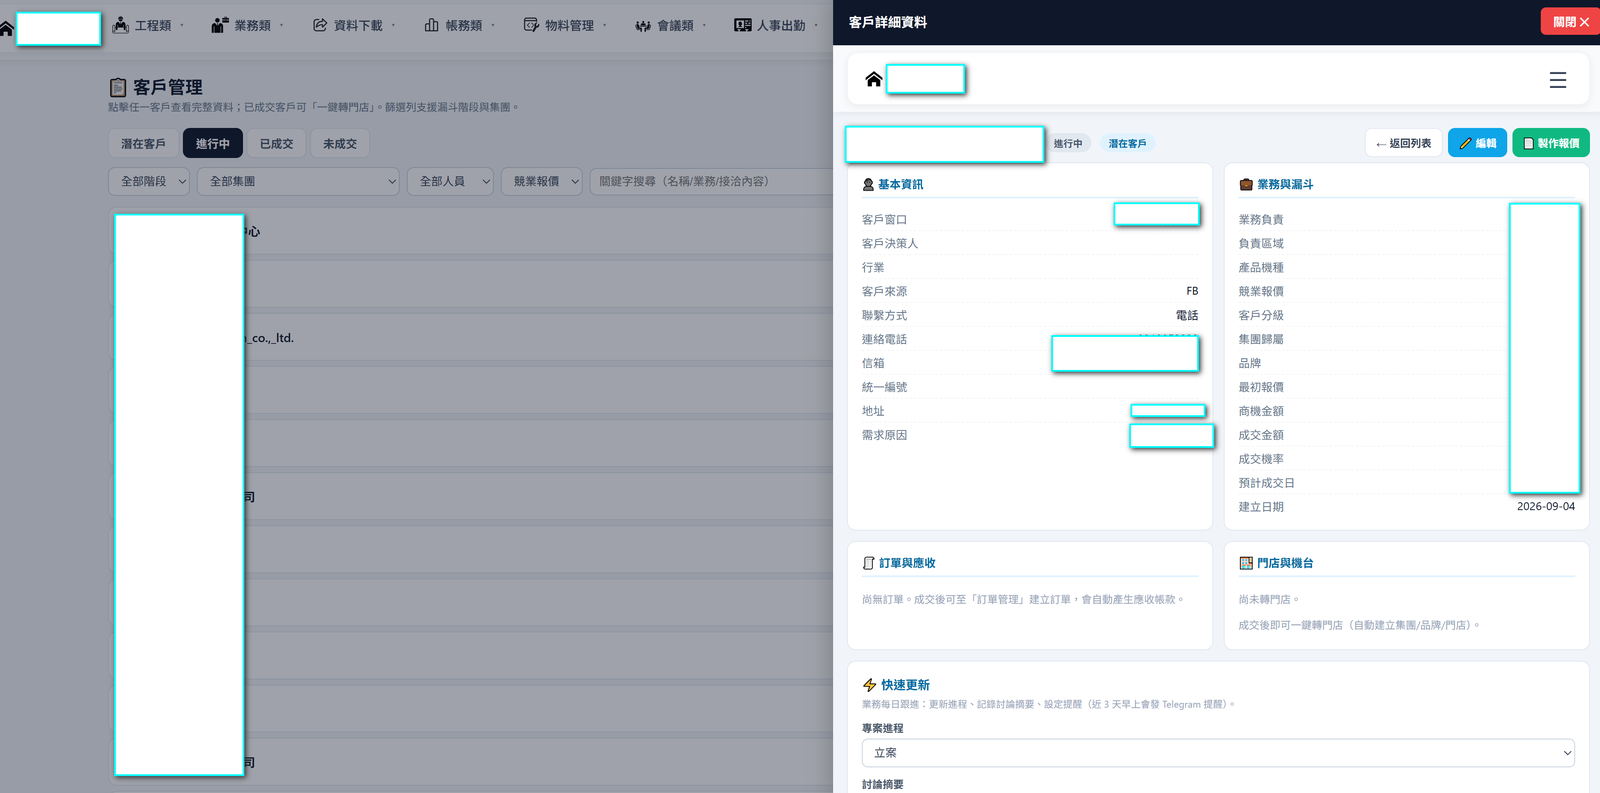Image resolution: width=1600 pixels, height=793 pixels.
Task: Click the 資料下載 icon
Action: (320, 25)
